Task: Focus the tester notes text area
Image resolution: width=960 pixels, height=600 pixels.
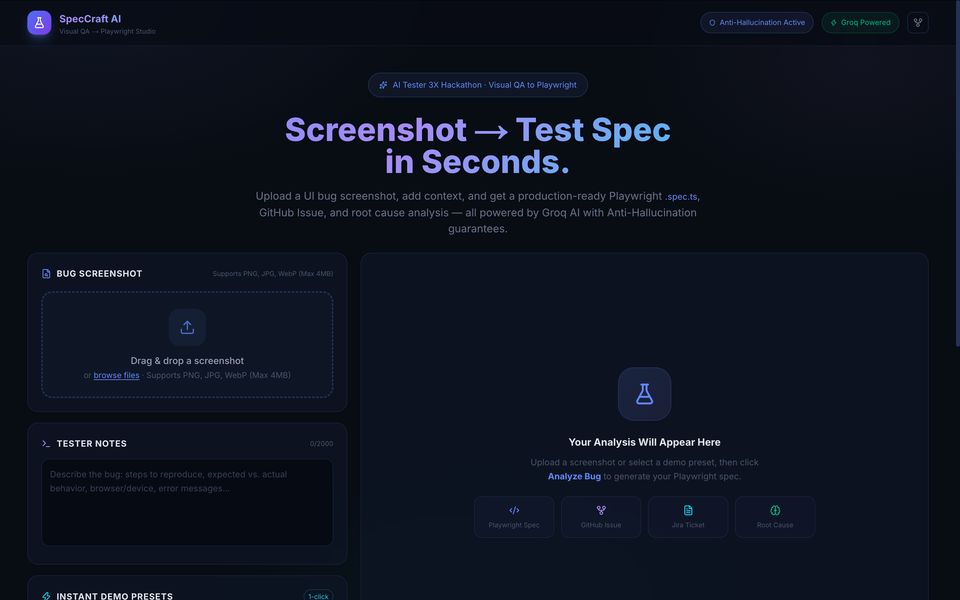Action: (187, 503)
